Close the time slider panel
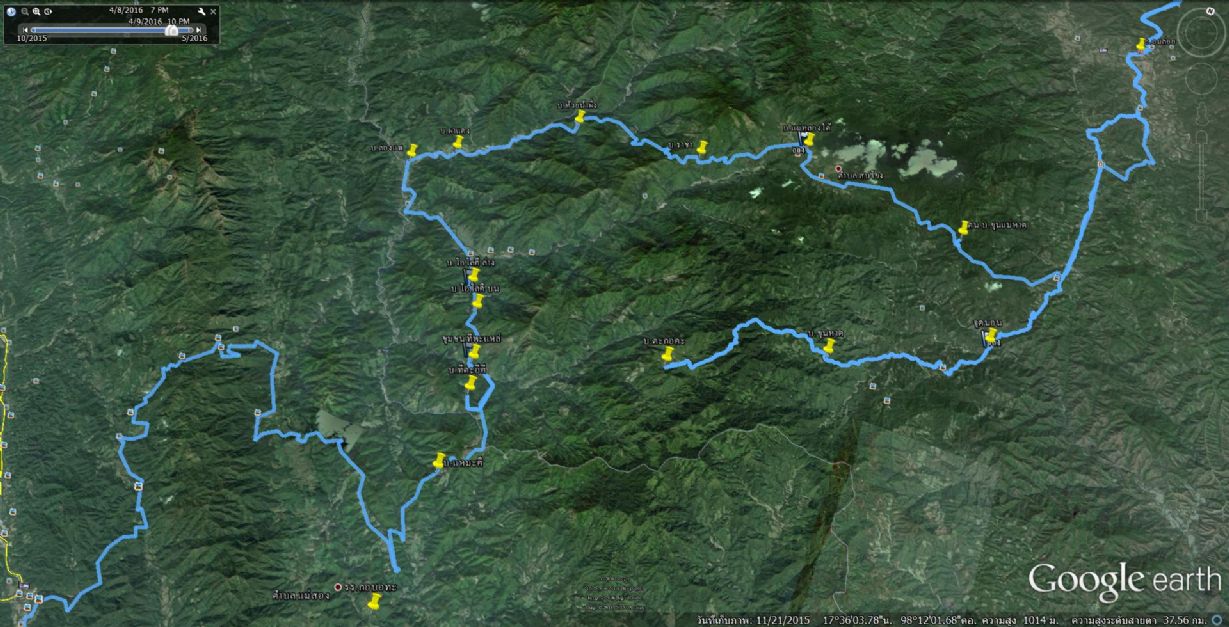 point(213,12)
